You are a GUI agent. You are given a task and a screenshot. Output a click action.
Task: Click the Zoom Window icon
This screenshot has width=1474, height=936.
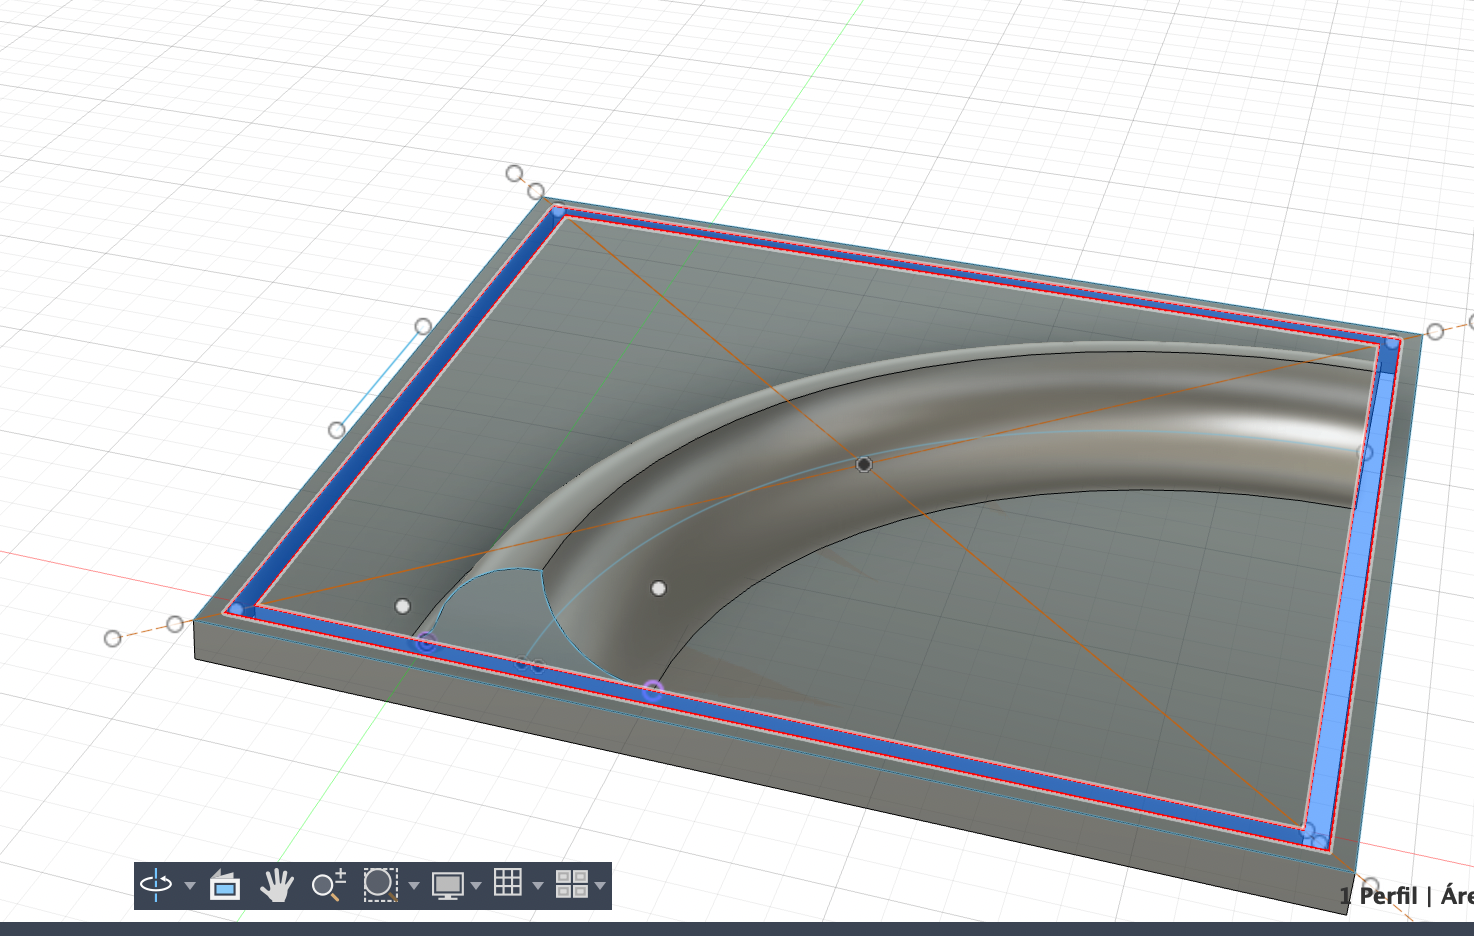(x=380, y=885)
